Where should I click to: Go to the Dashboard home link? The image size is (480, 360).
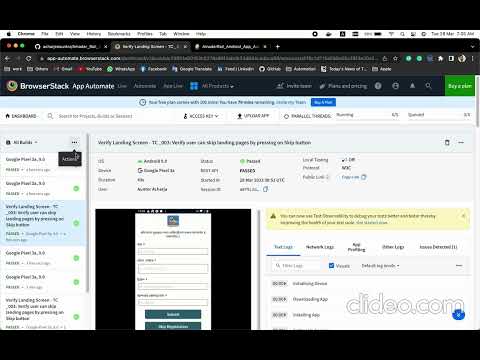21,116
